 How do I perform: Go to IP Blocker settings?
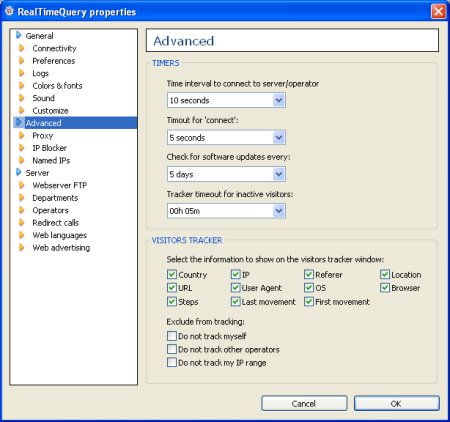point(49,148)
